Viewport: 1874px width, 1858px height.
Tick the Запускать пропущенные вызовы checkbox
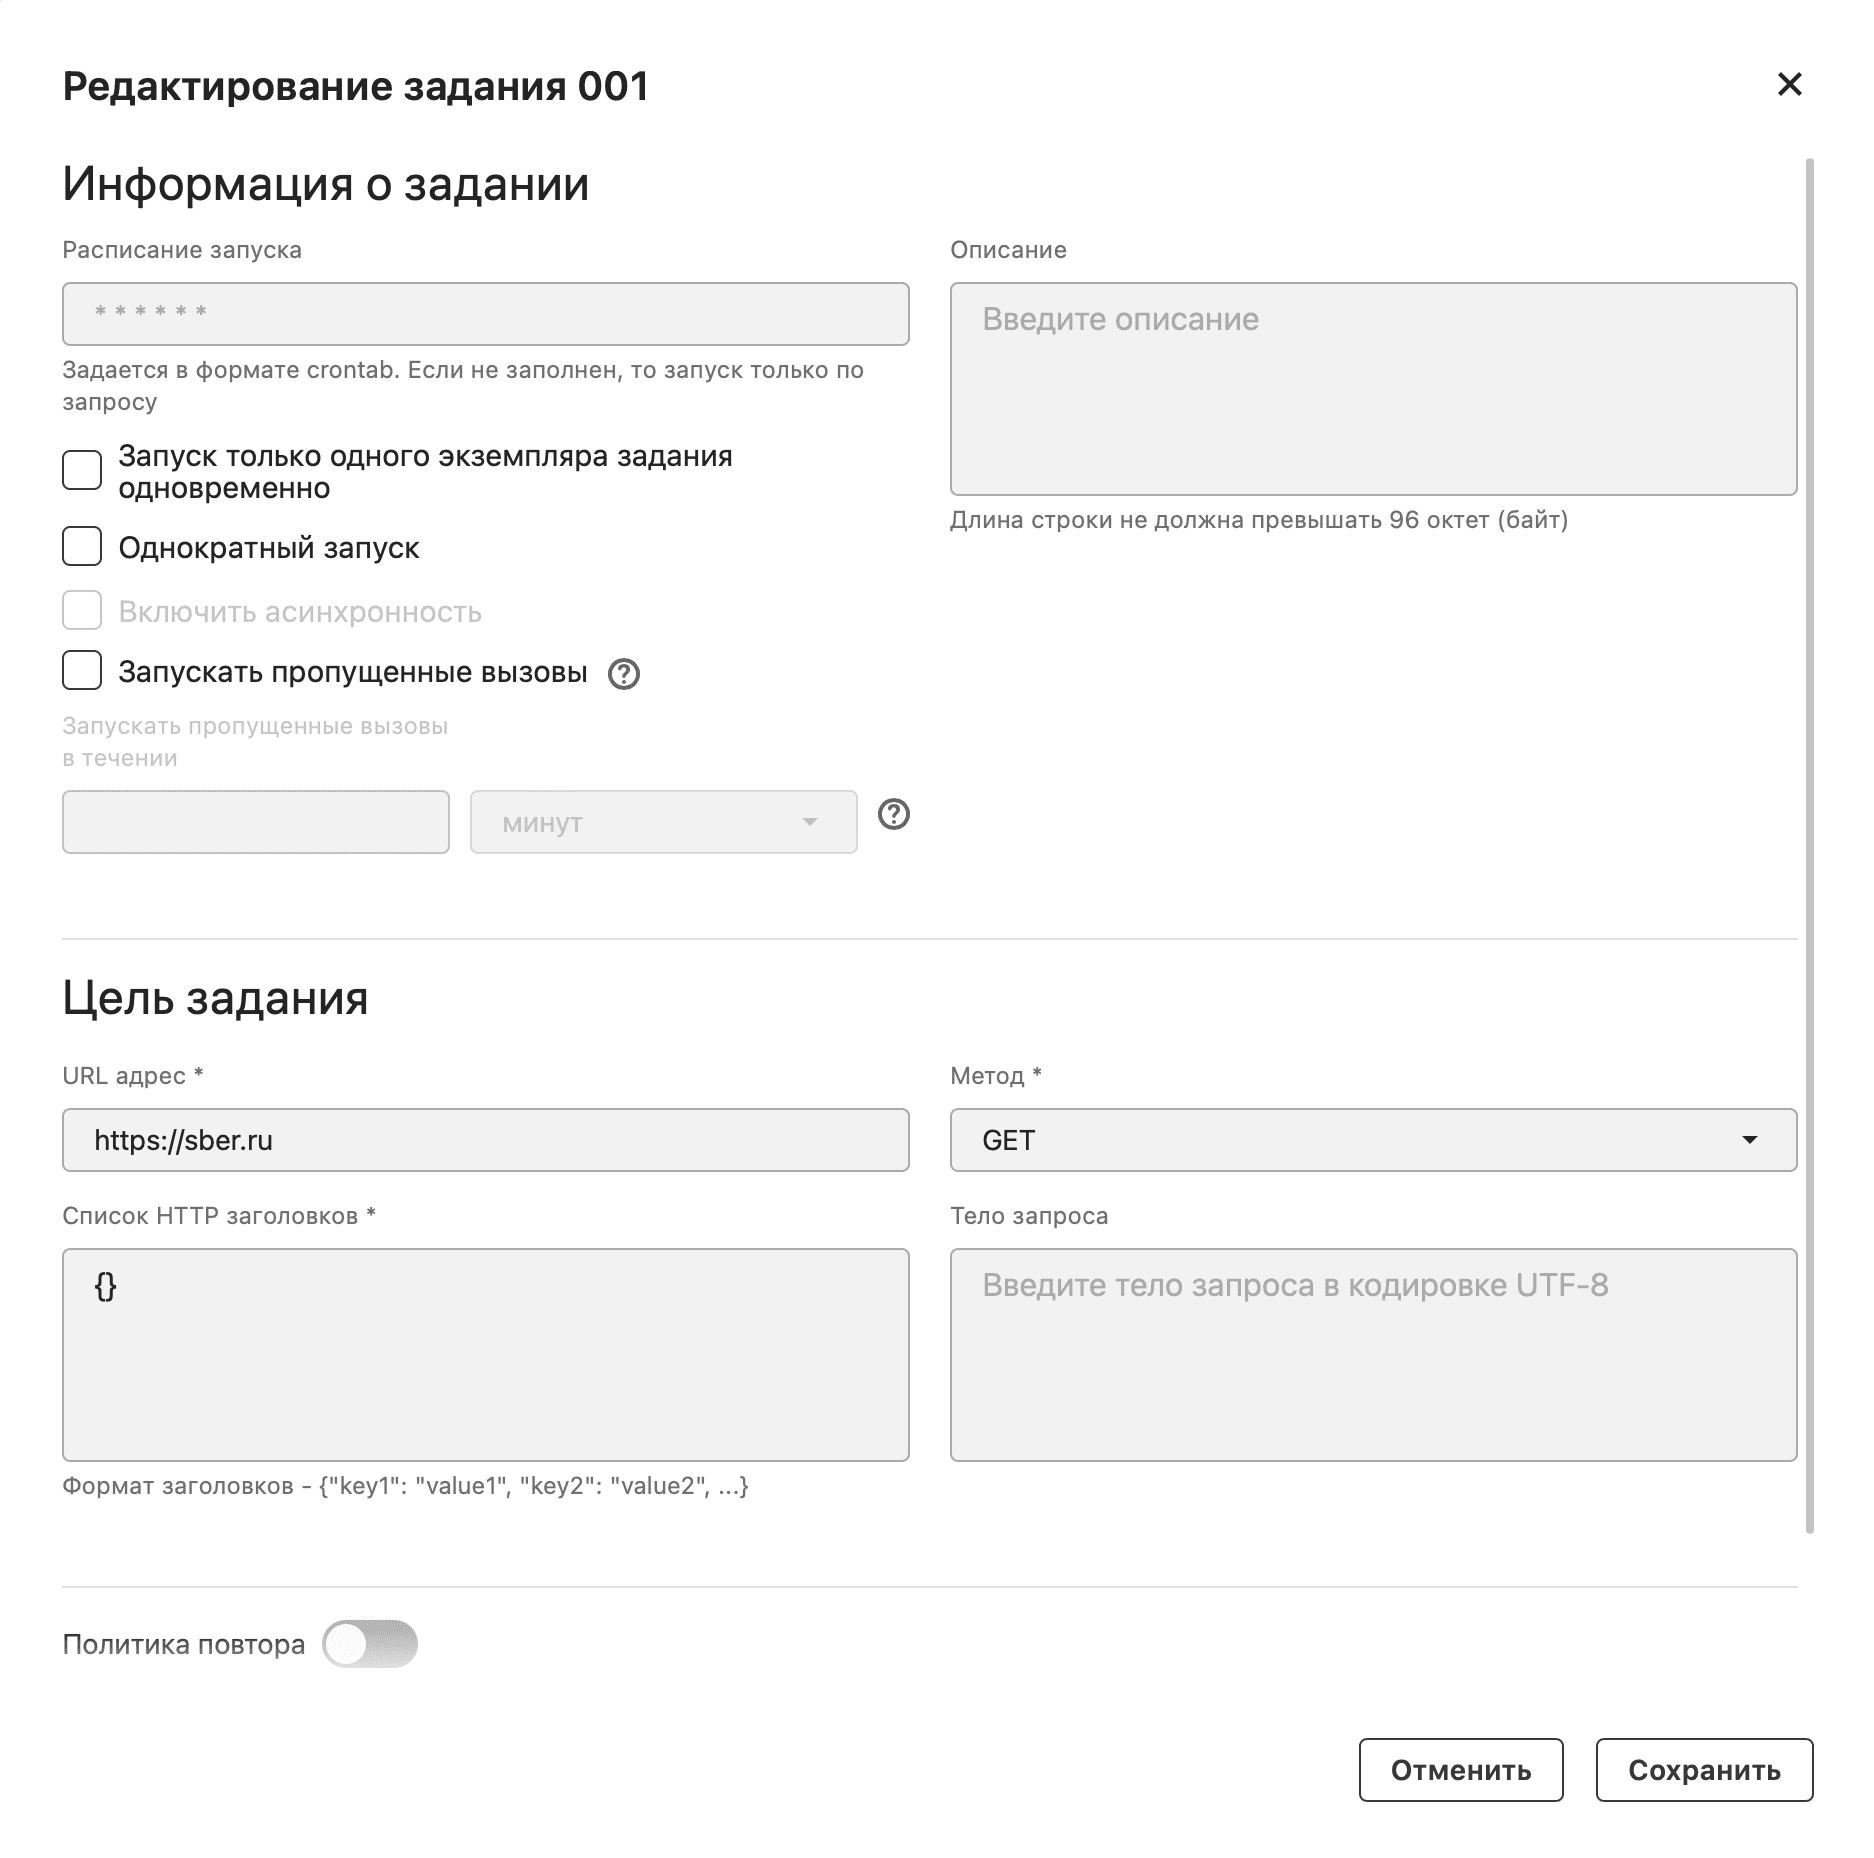tap(82, 671)
